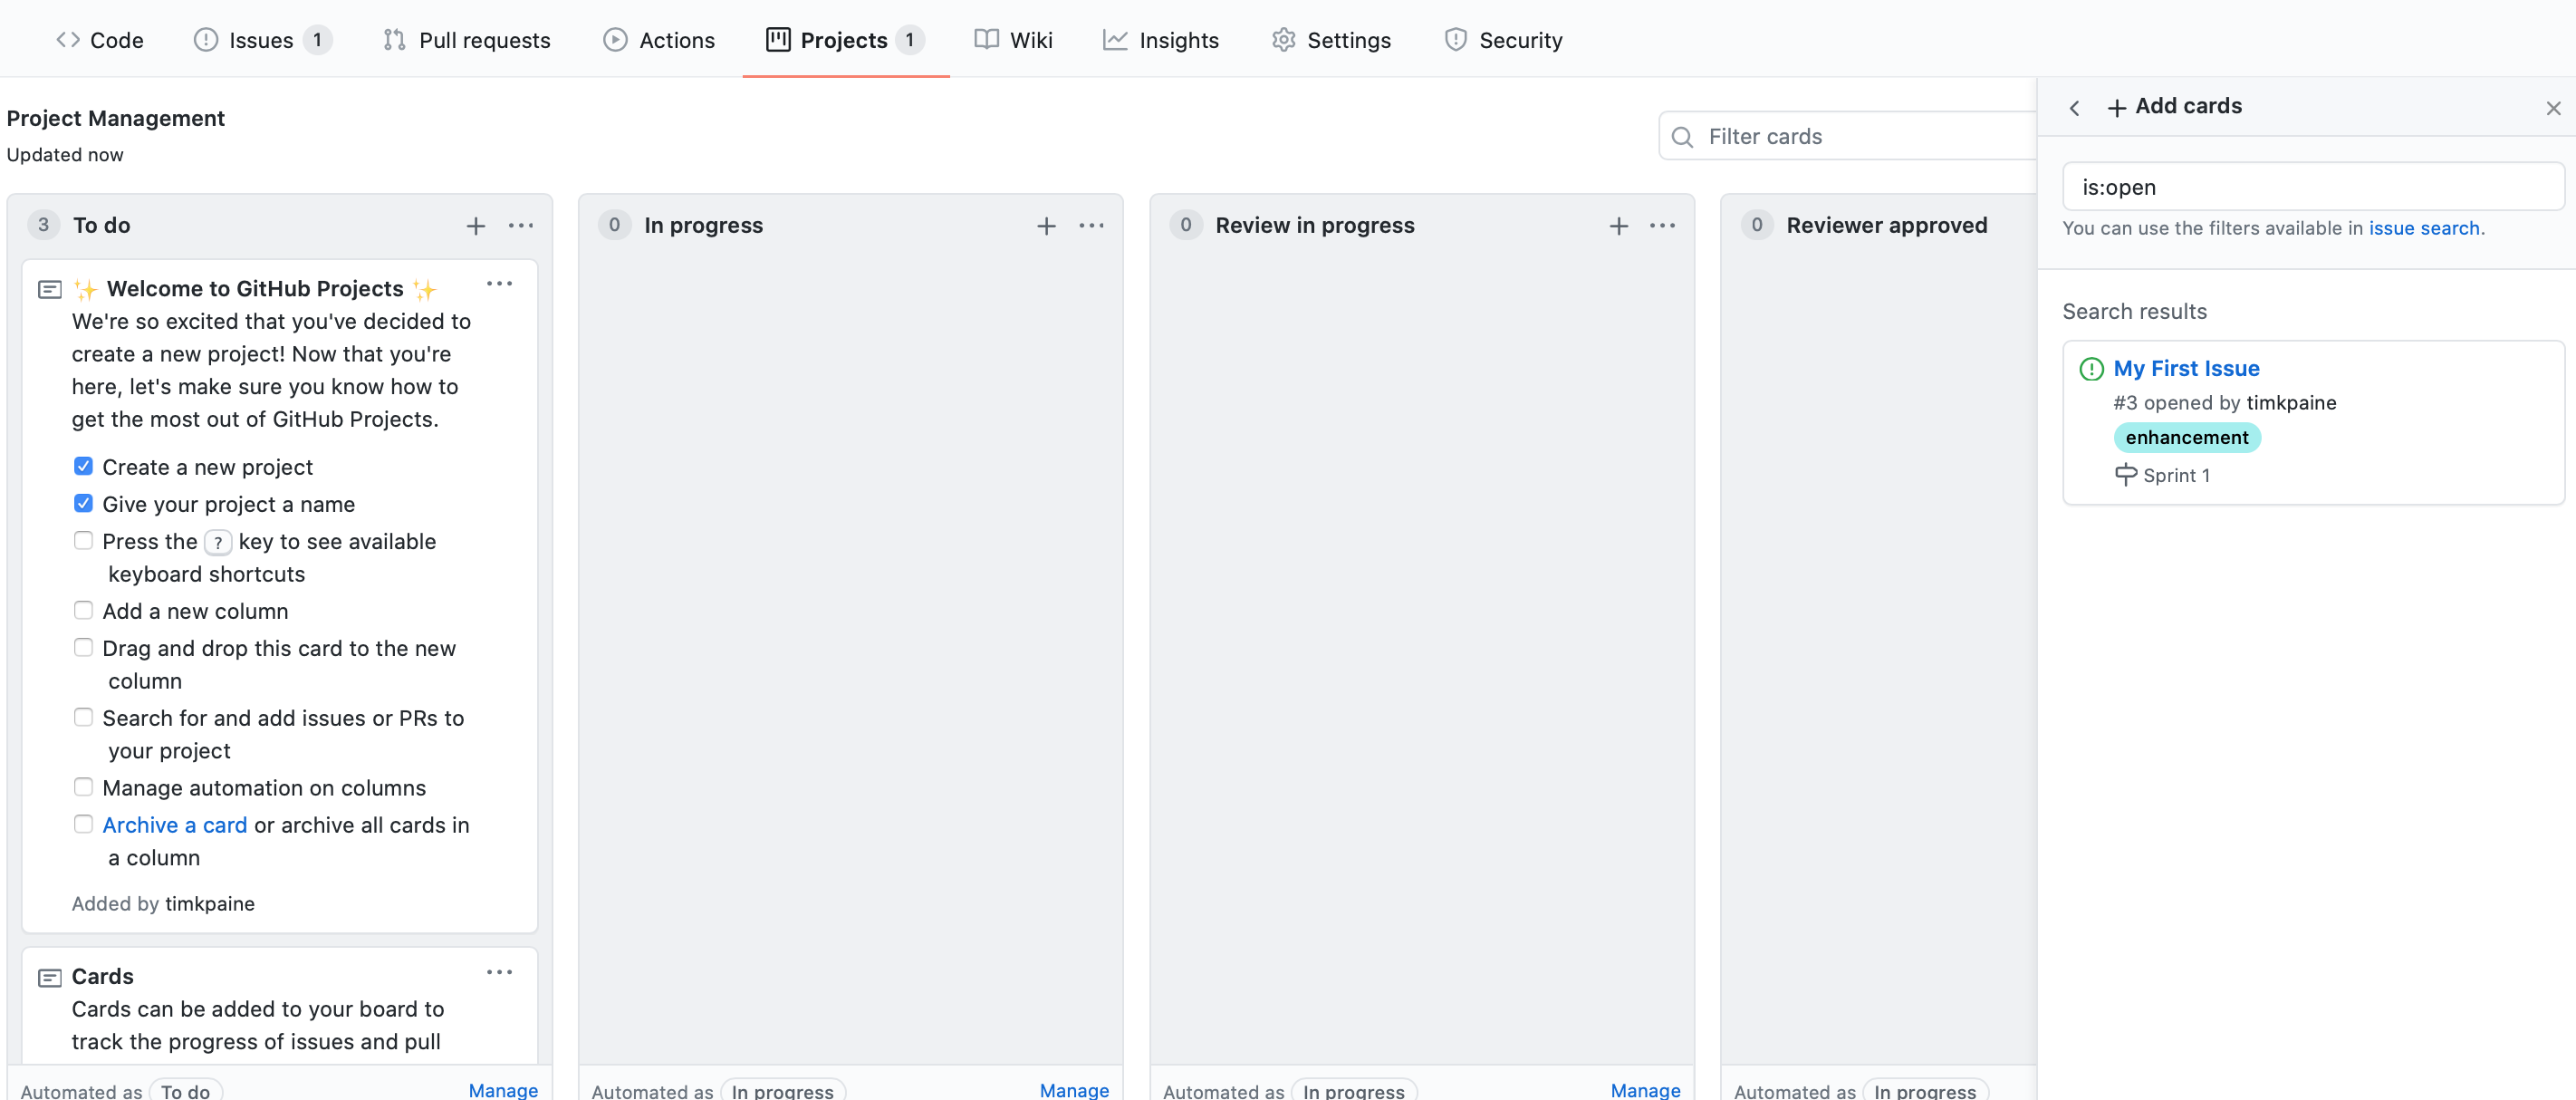The height and width of the screenshot is (1100, 2576).
Task: Add a card to Review in progress
Action: [1619, 226]
